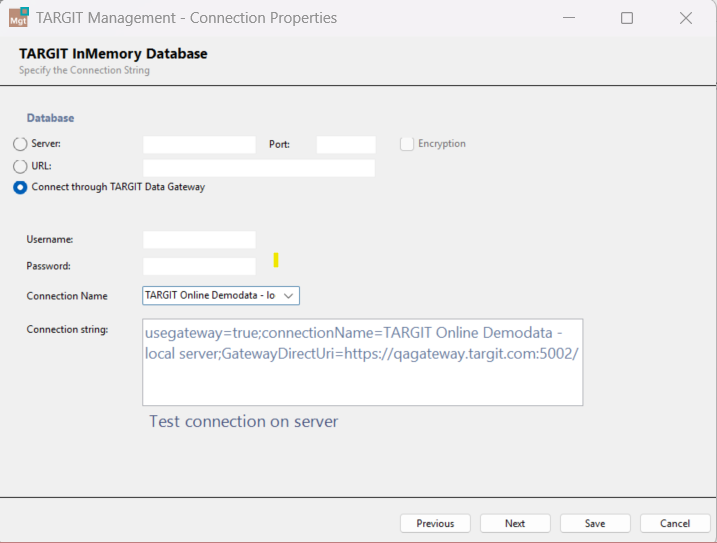This screenshot has height=543, width=717.
Task: Click Test connection on server link
Action: [244, 421]
